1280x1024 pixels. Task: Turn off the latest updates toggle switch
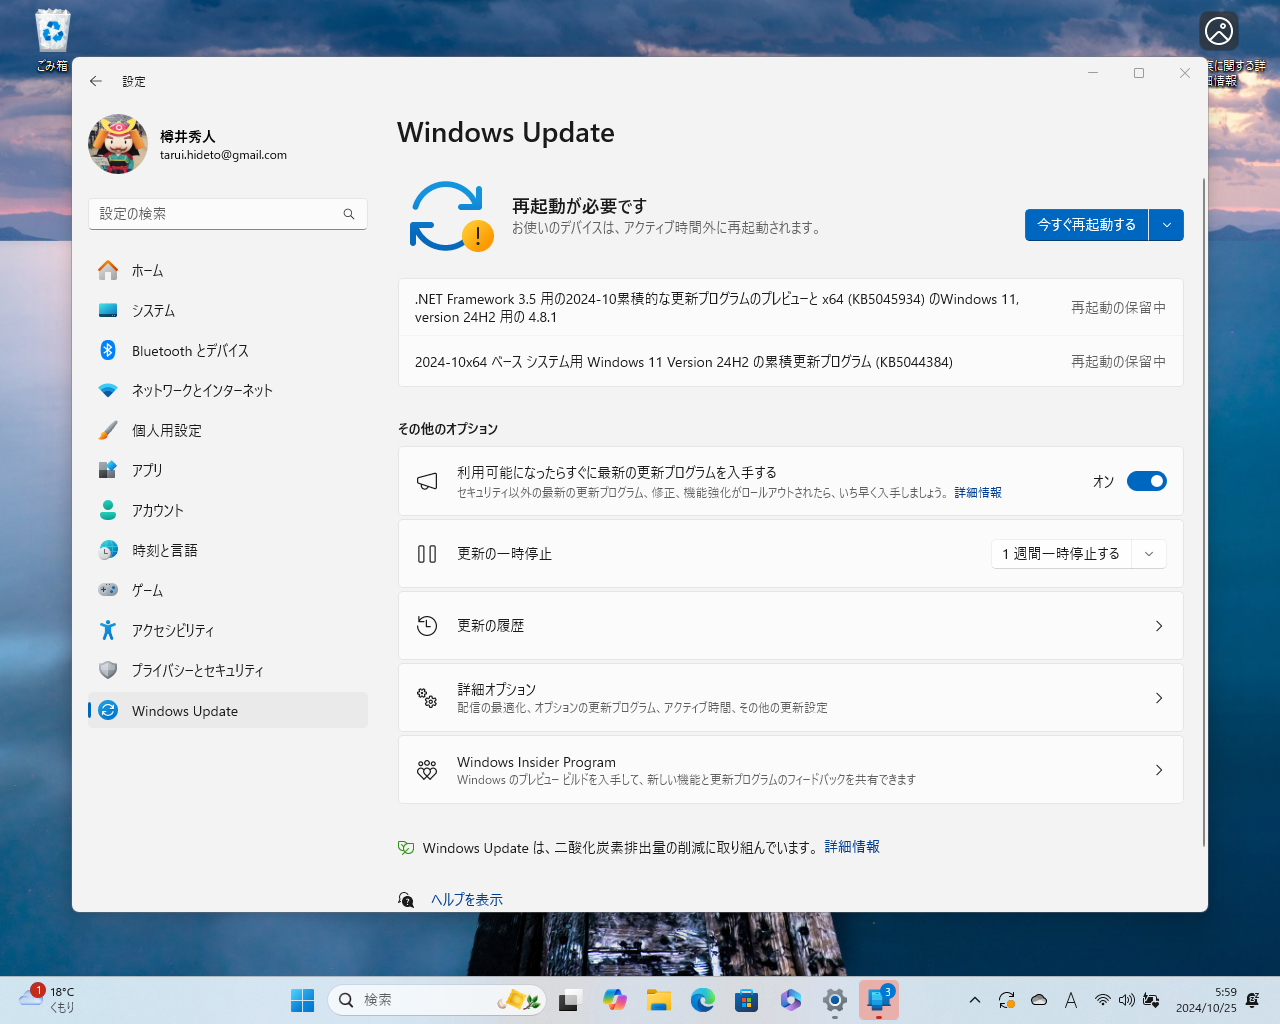[x=1147, y=481]
